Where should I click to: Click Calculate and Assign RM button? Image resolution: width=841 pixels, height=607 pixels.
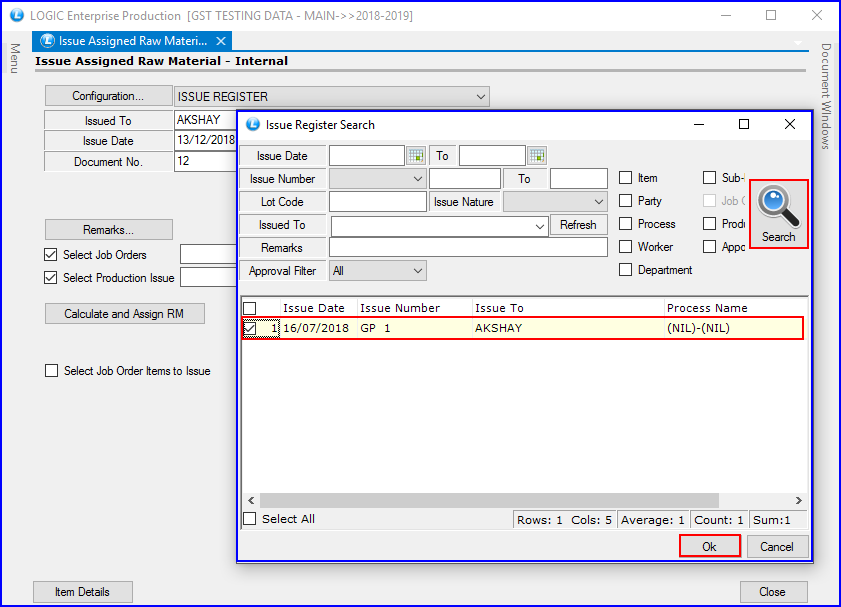pos(124,314)
